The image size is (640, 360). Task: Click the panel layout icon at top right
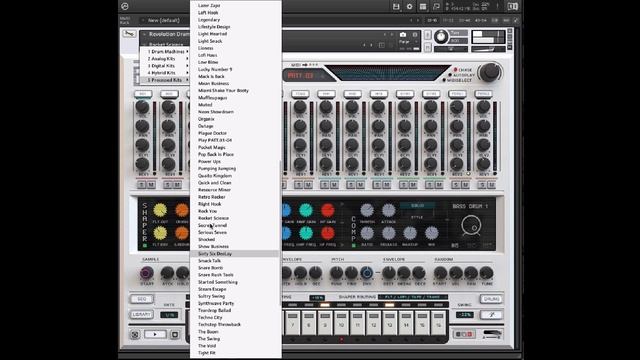point(513,6)
